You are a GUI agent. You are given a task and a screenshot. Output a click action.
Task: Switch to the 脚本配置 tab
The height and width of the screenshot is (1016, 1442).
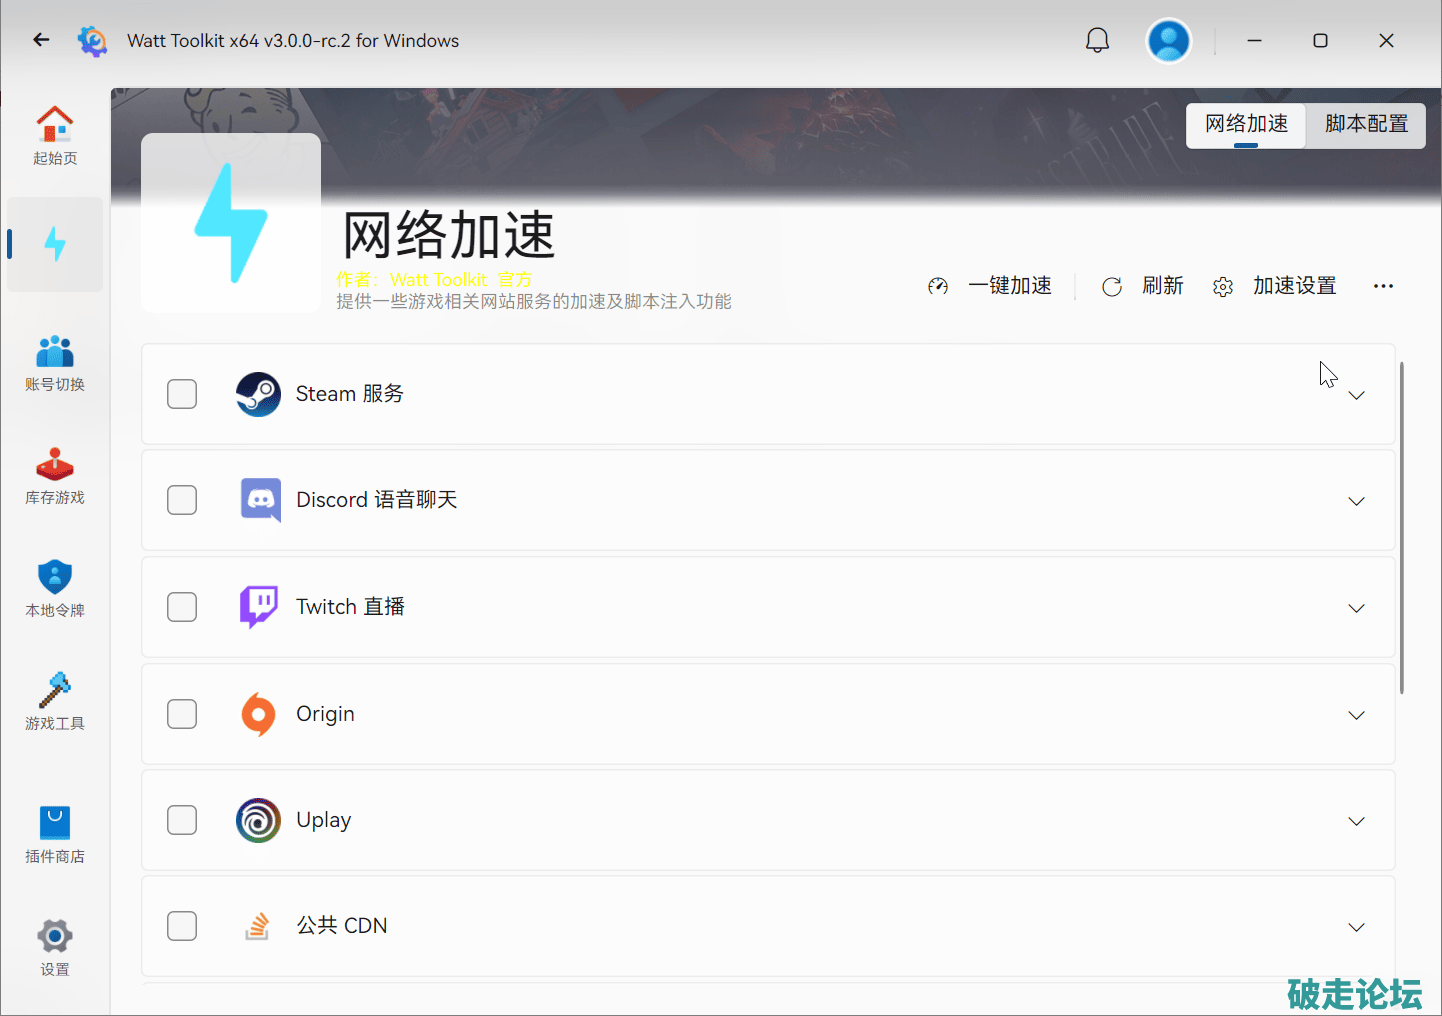pyautogui.click(x=1366, y=125)
